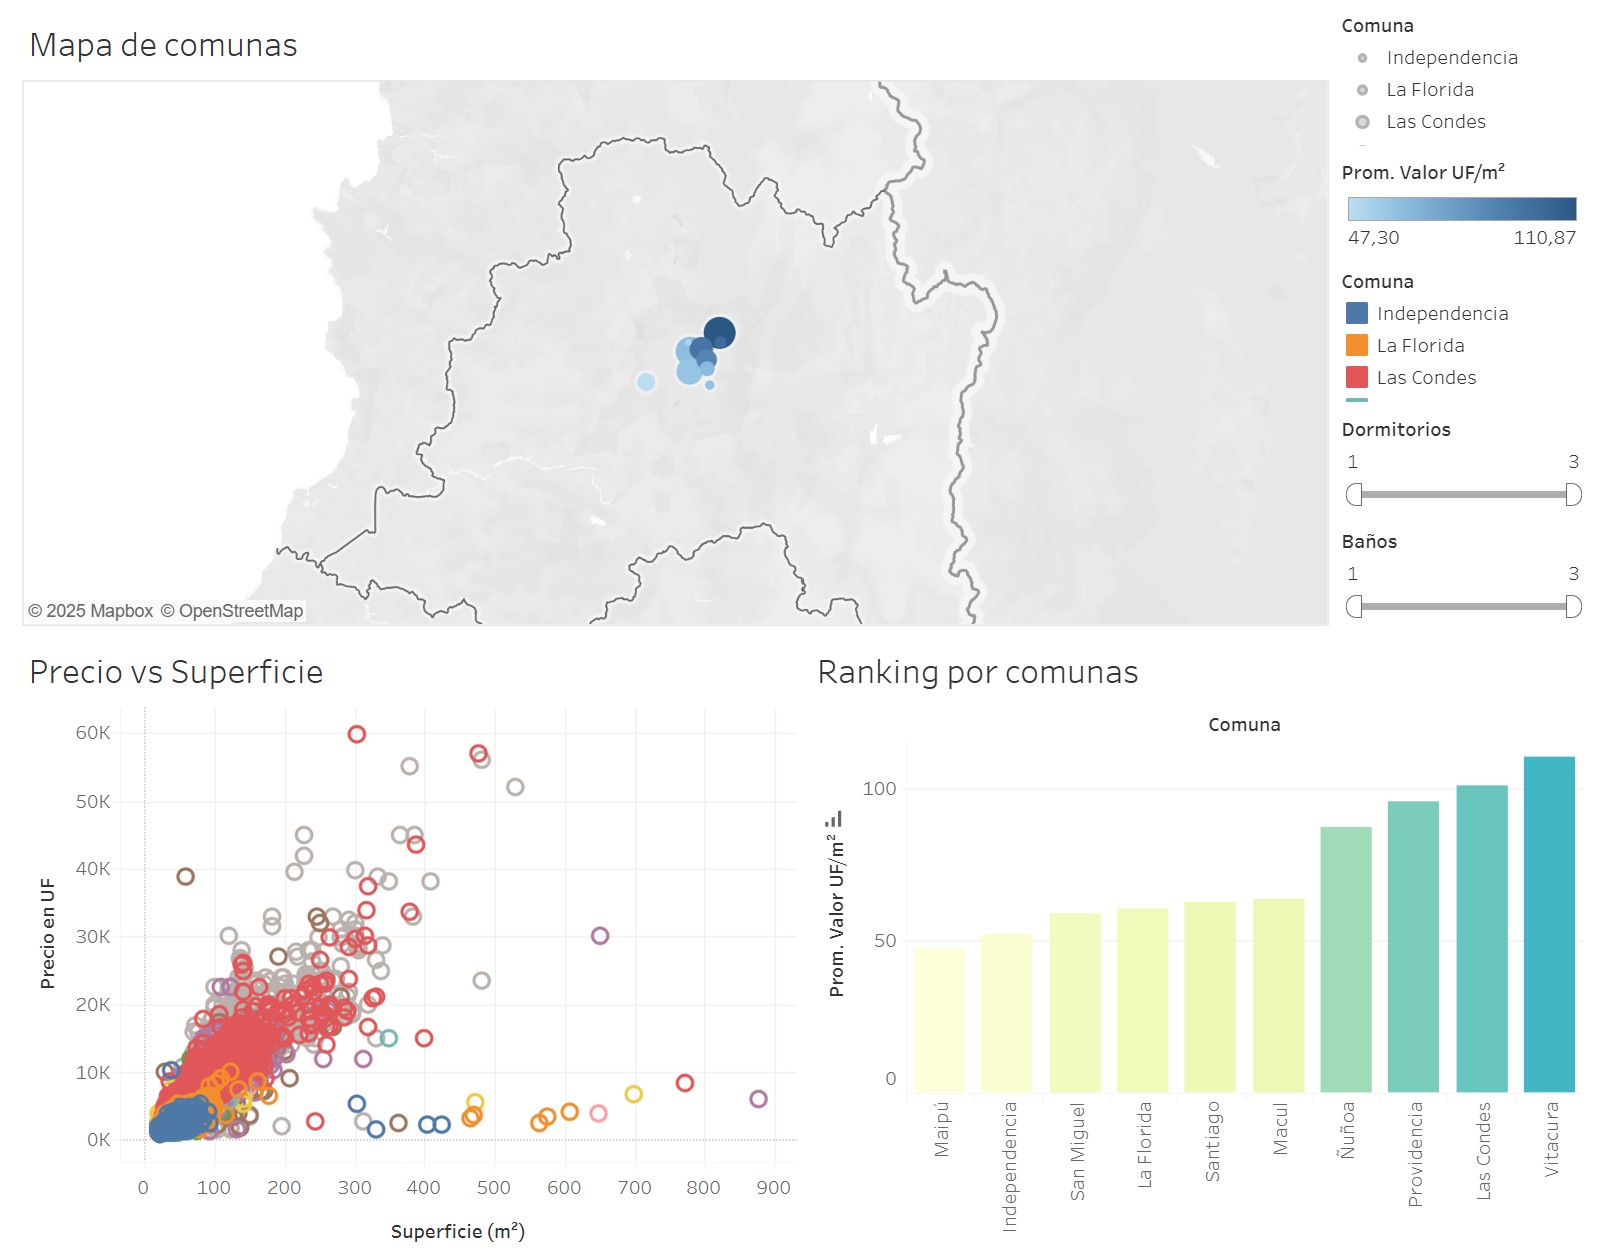This screenshot has width=1600, height=1256.
Task: Highlight La Florida orange color swatch
Action: [x=1357, y=345]
